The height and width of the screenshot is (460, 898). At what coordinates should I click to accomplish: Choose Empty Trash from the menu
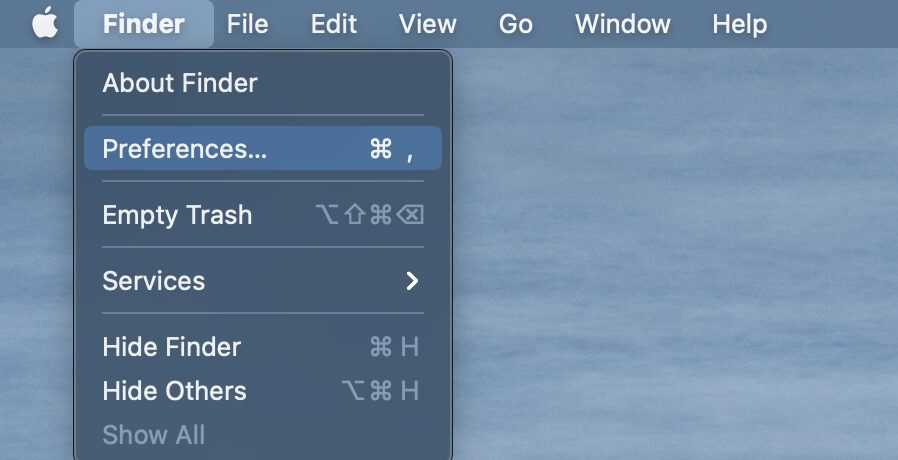(263, 215)
